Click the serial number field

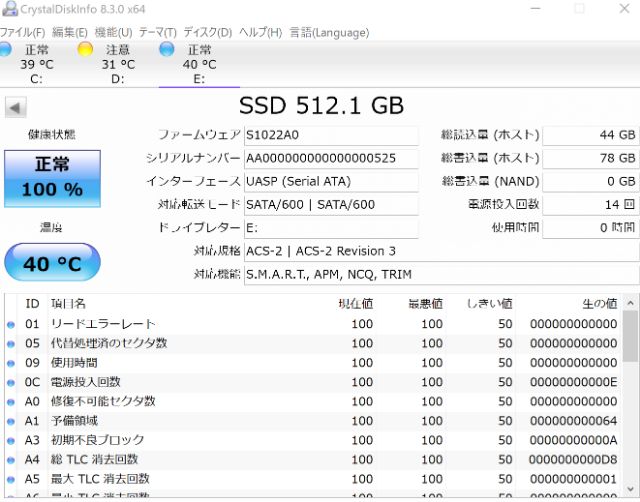pyautogui.click(x=331, y=158)
